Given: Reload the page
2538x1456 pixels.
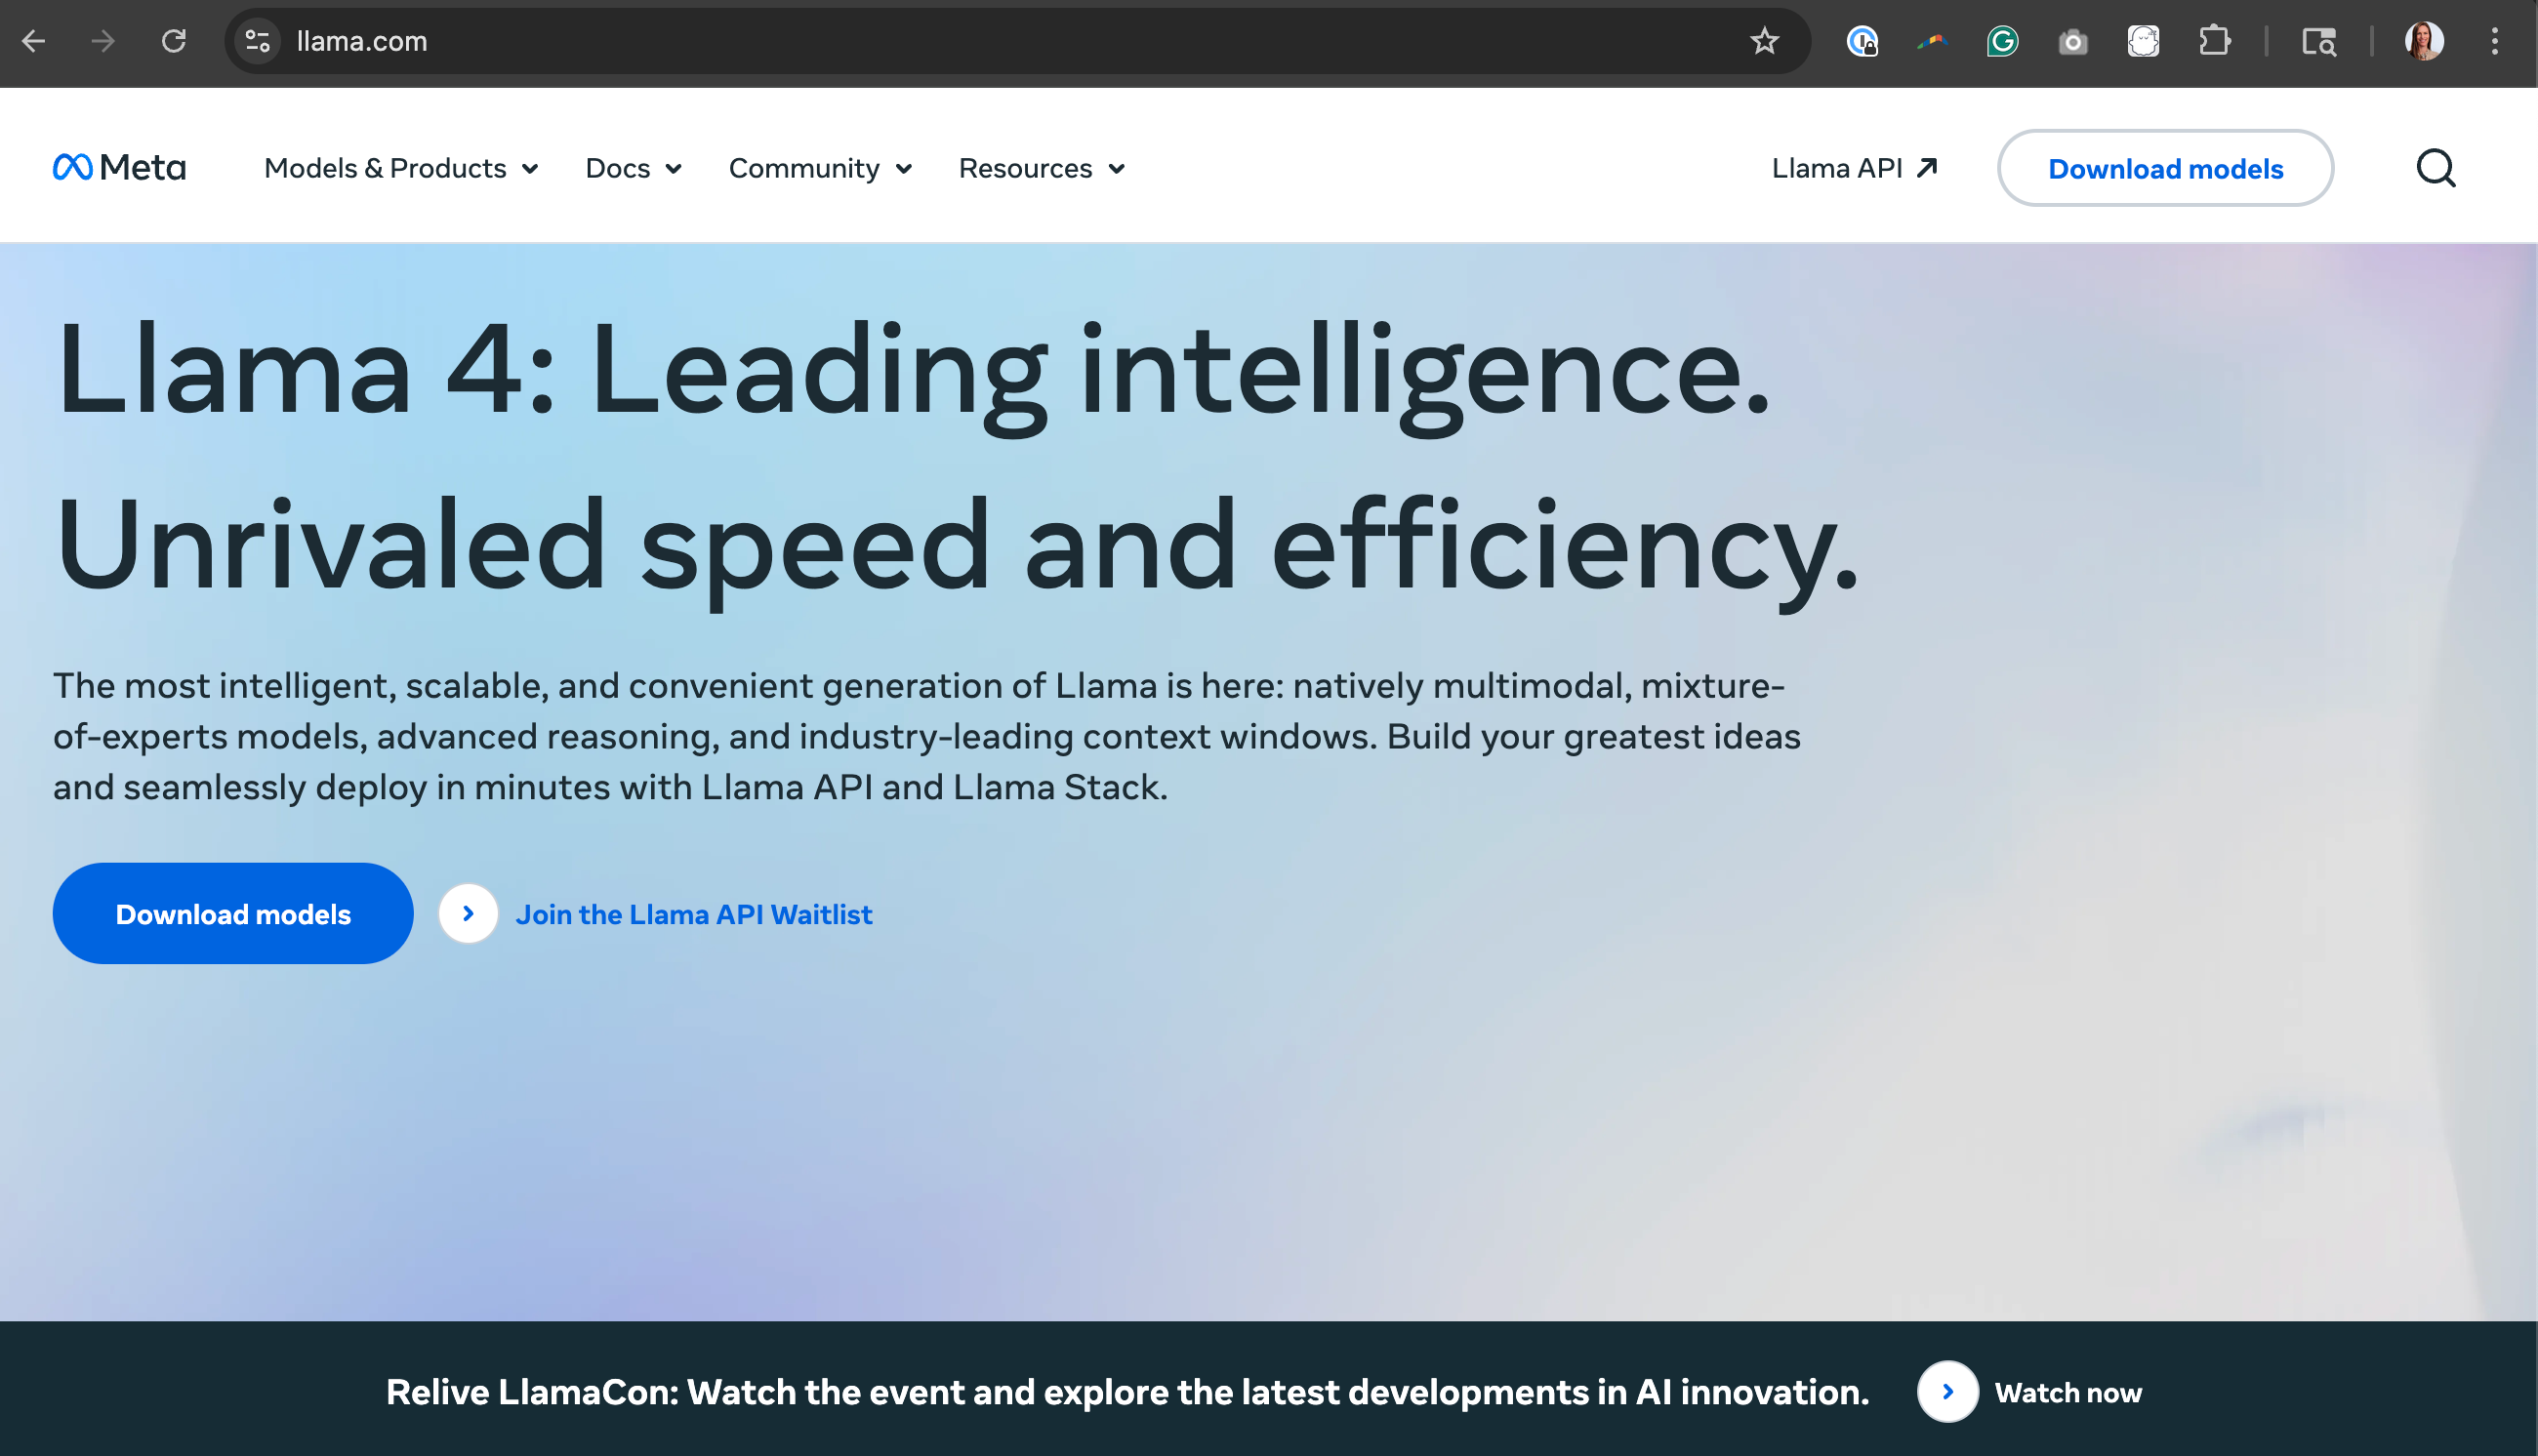Looking at the screenshot, I should click(x=174, y=41).
